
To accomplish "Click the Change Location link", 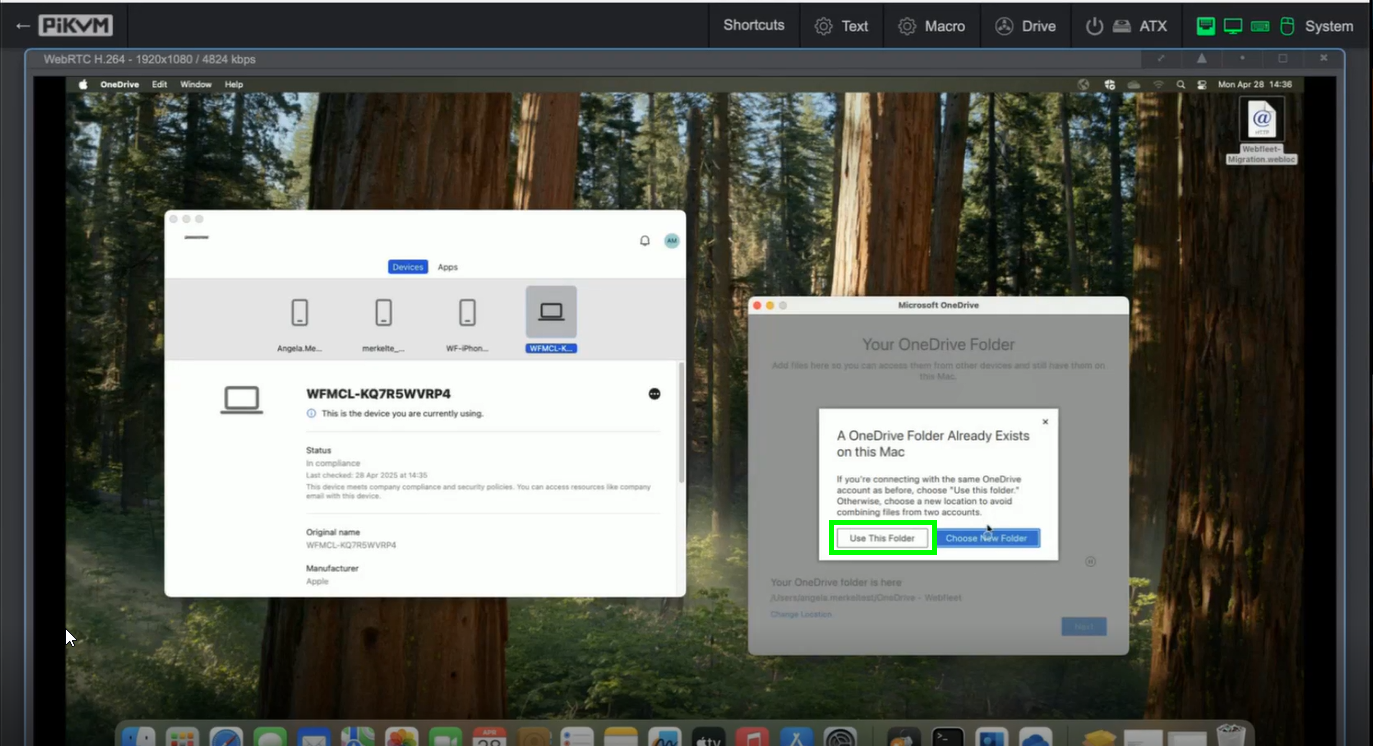I will (x=801, y=614).
